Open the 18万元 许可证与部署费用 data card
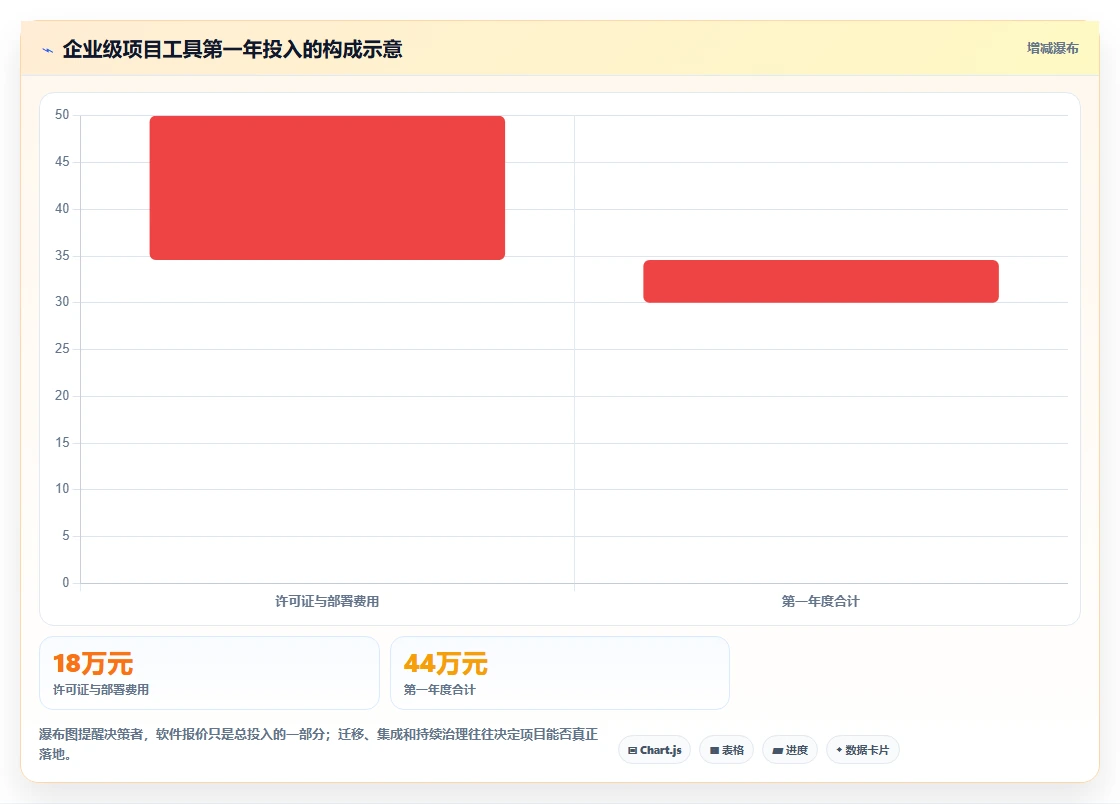Image resolution: width=1120 pixels, height=804 pixels. pyautogui.click(x=209, y=673)
